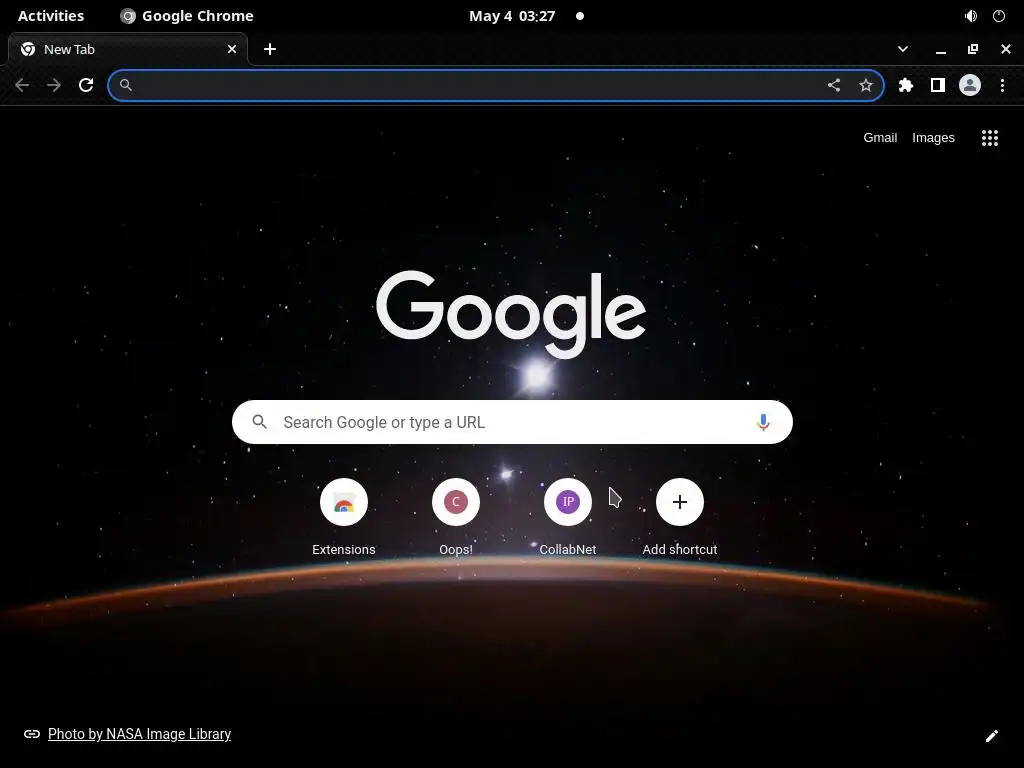Open the system volume indicator
The height and width of the screenshot is (768, 1024).
click(971, 16)
